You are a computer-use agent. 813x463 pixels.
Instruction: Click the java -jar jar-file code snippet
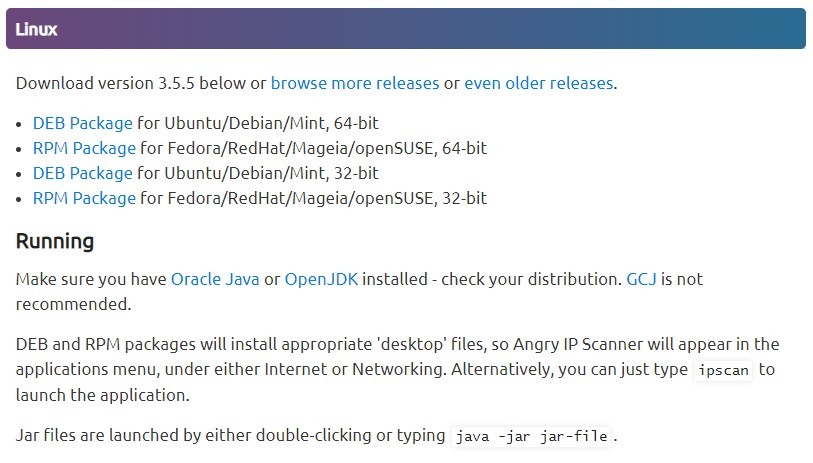click(x=531, y=436)
